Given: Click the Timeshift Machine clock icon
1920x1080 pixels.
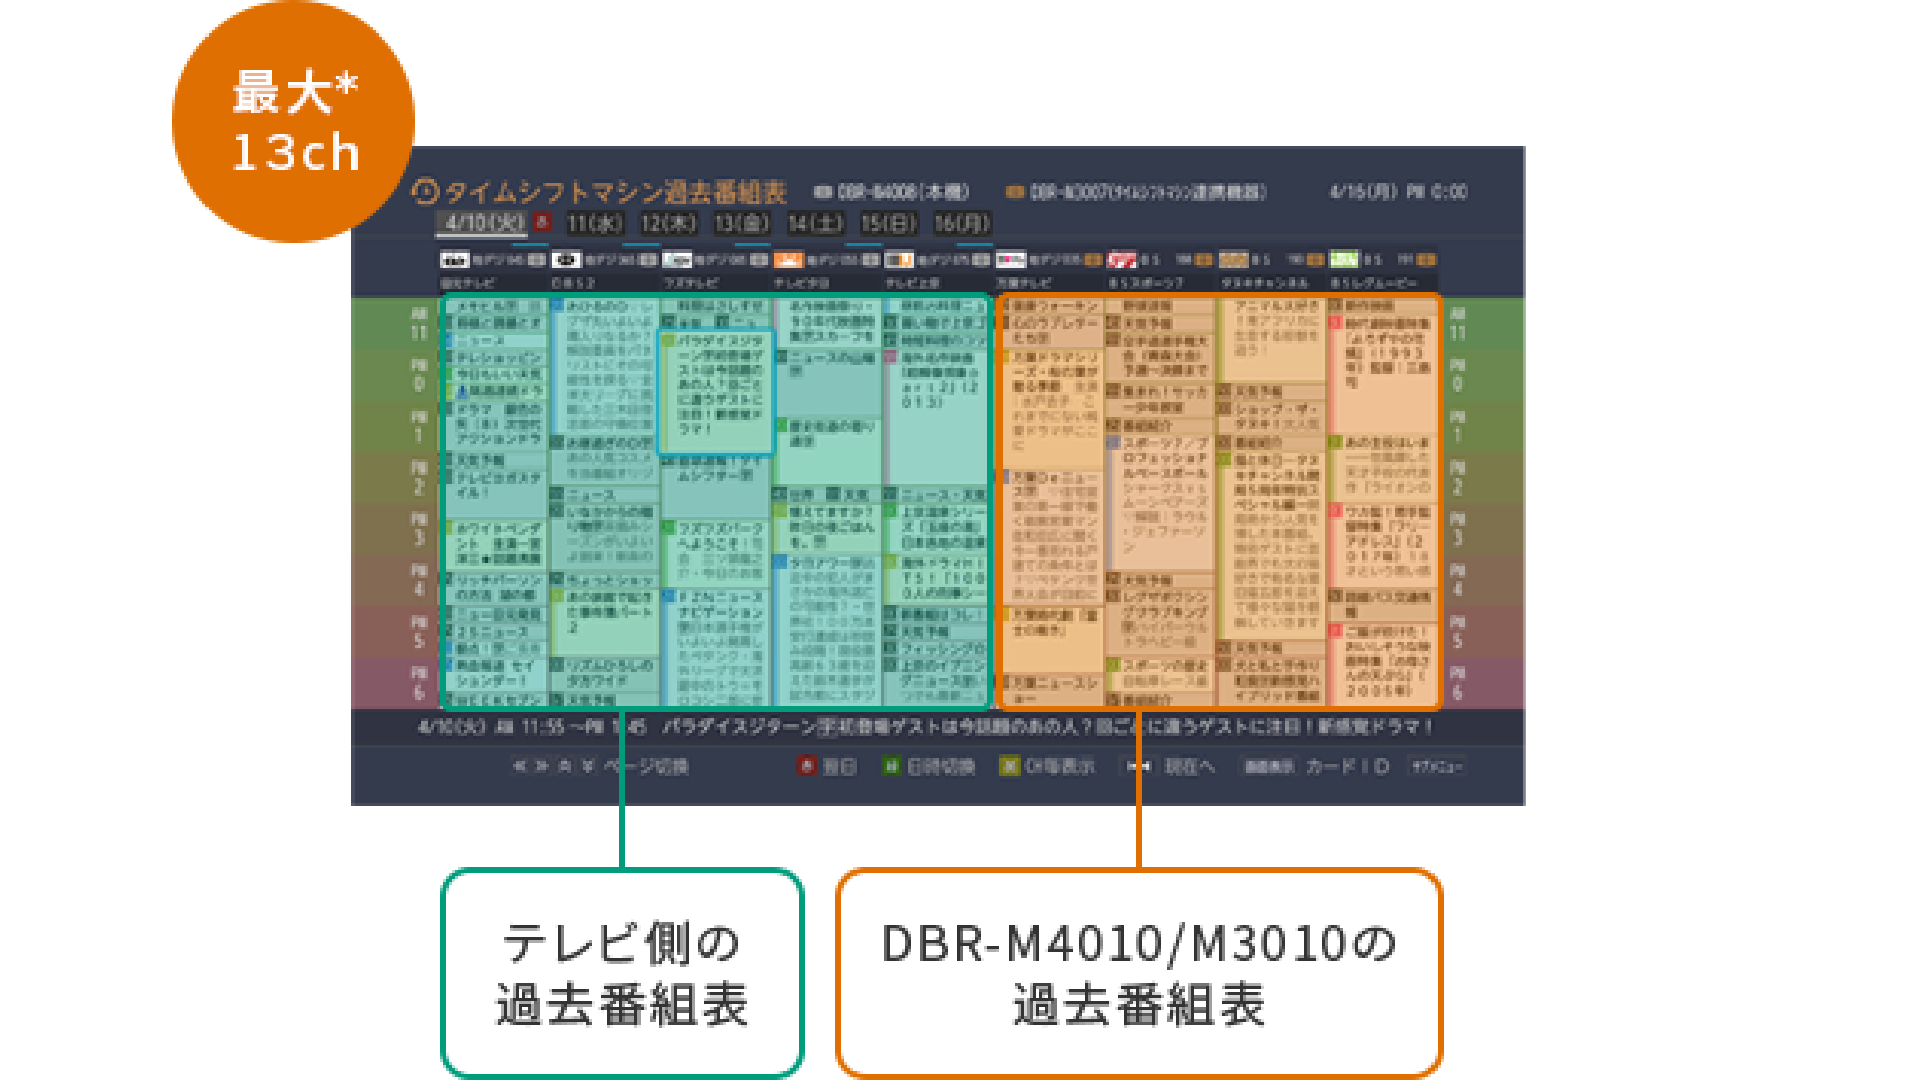Looking at the screenshot, I should click(426, 191).
